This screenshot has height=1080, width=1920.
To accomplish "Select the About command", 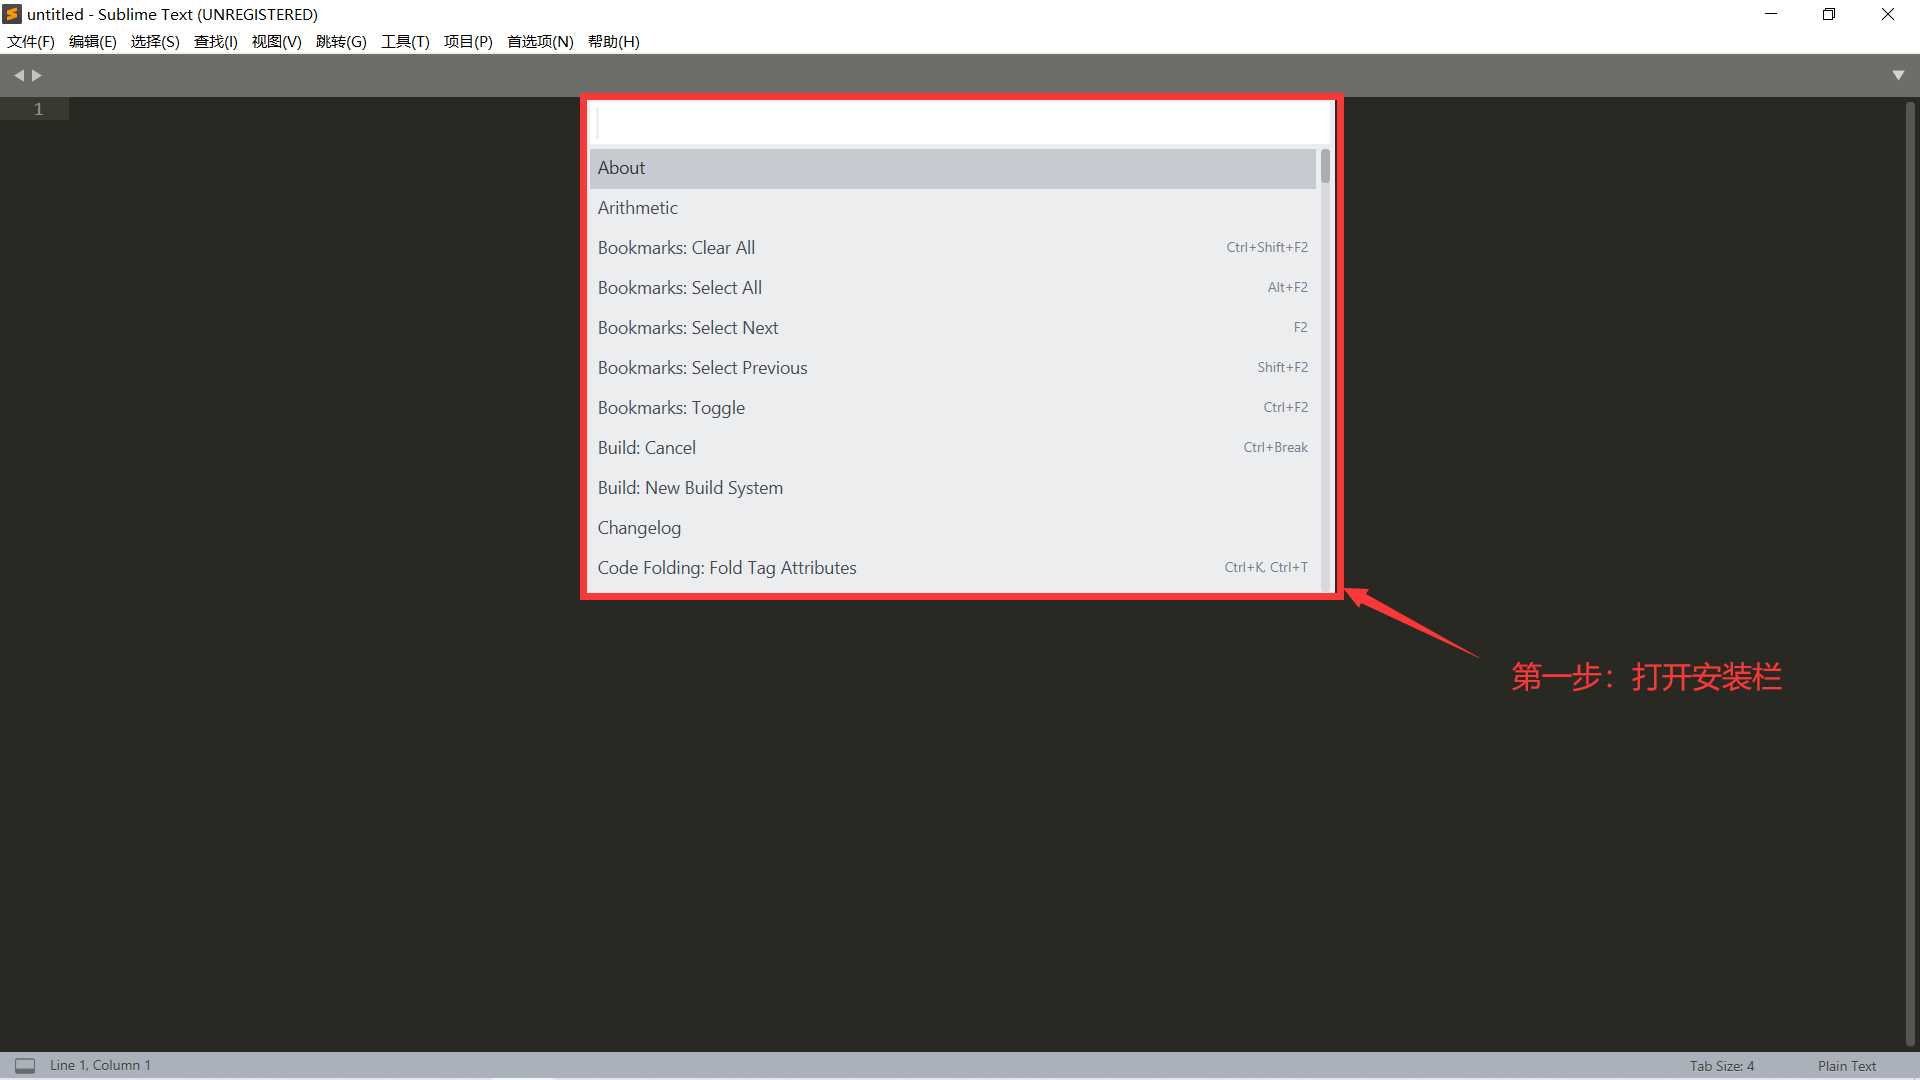I will click(953, 168).
